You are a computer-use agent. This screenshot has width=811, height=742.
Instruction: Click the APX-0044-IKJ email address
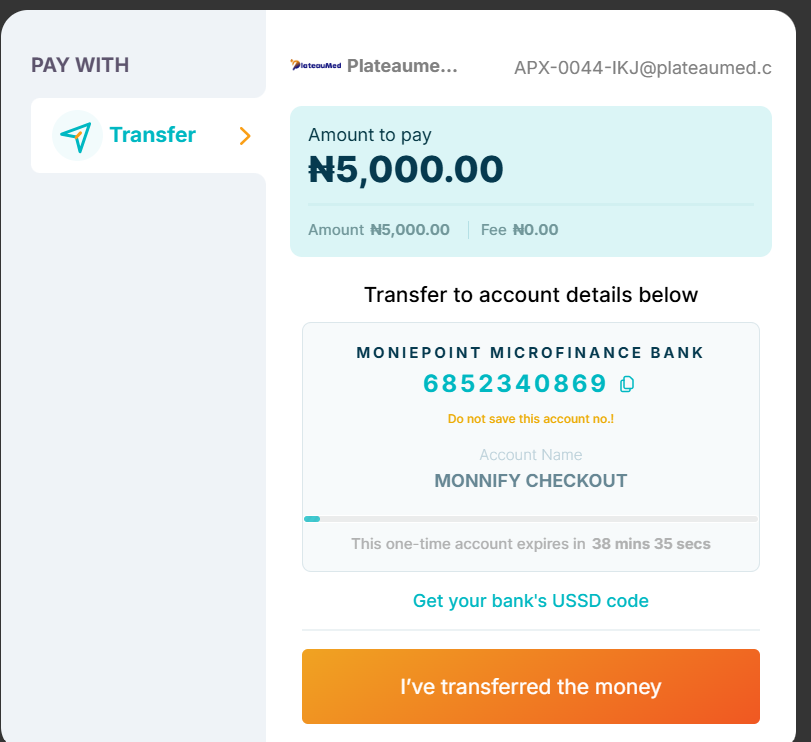pyautogui.click(x=642, y=68)
